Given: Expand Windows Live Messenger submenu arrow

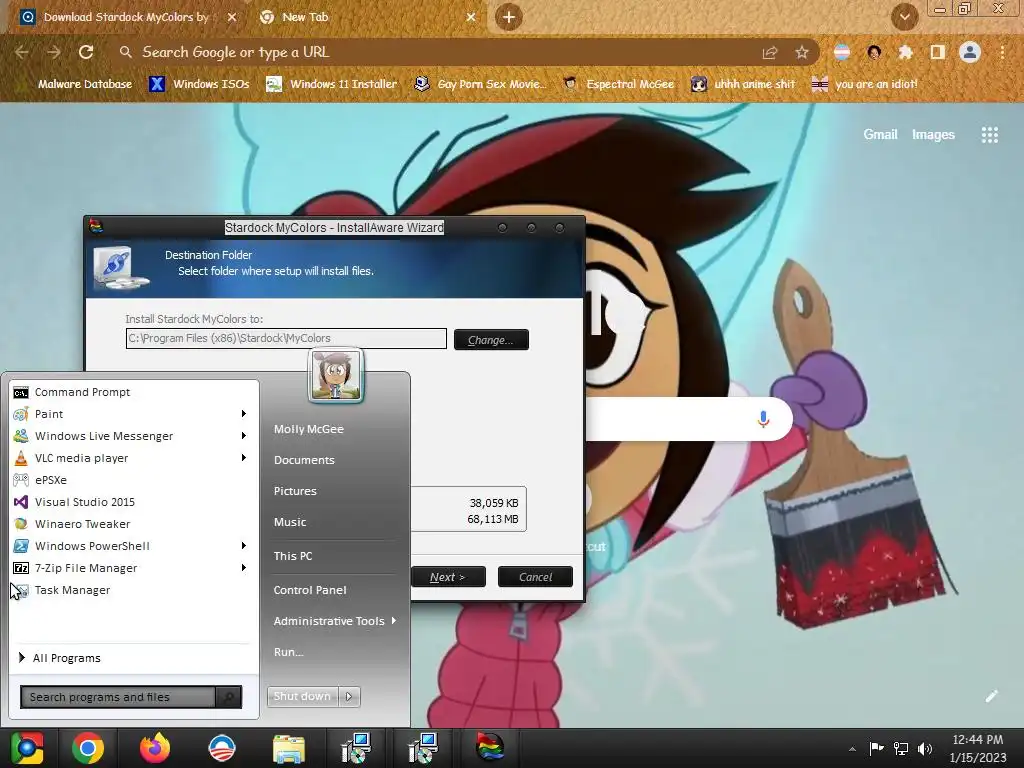Looking at the screenshot, I should (244, 436).
